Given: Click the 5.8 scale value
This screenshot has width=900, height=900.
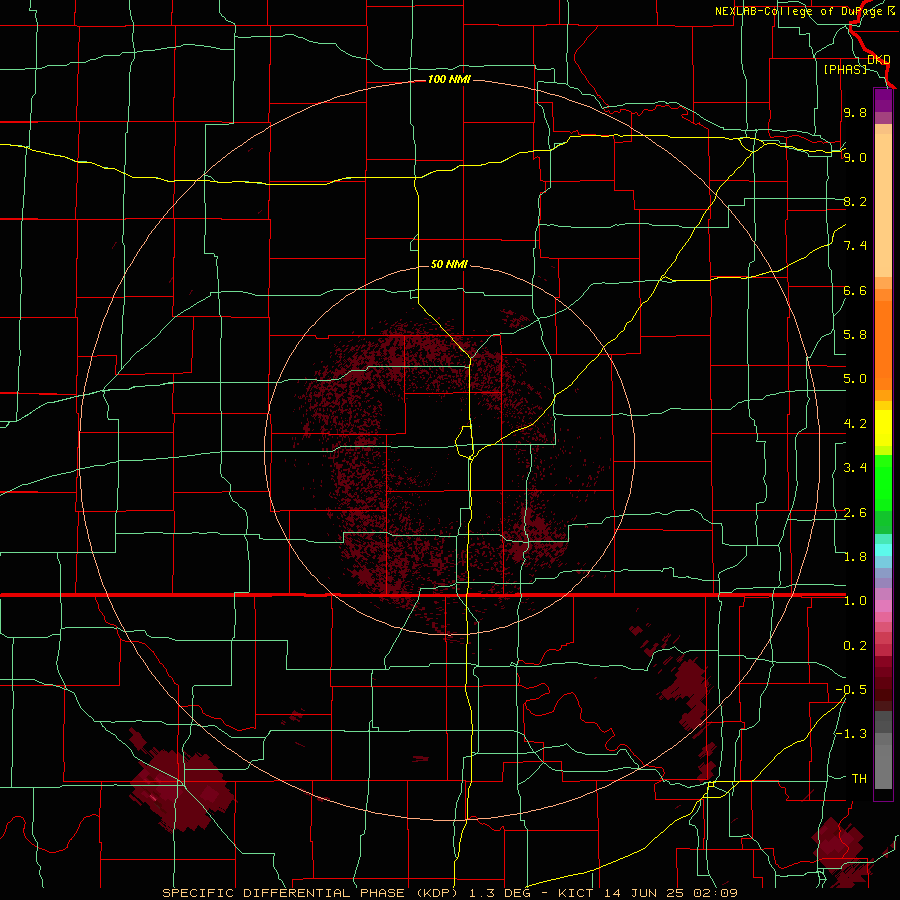Looking at the screenshot, I should pyautogui.click(x=855, y=334).
